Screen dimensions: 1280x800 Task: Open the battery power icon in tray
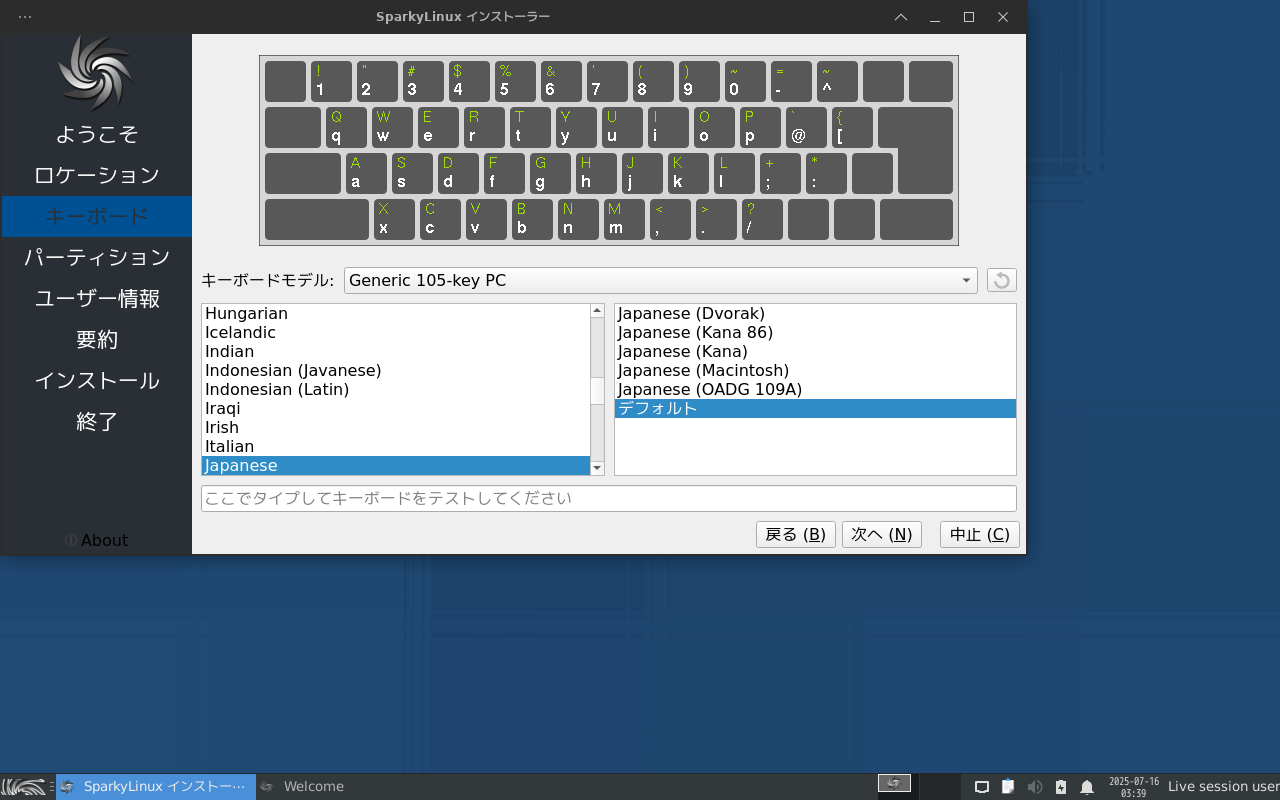coord(1061,787)
